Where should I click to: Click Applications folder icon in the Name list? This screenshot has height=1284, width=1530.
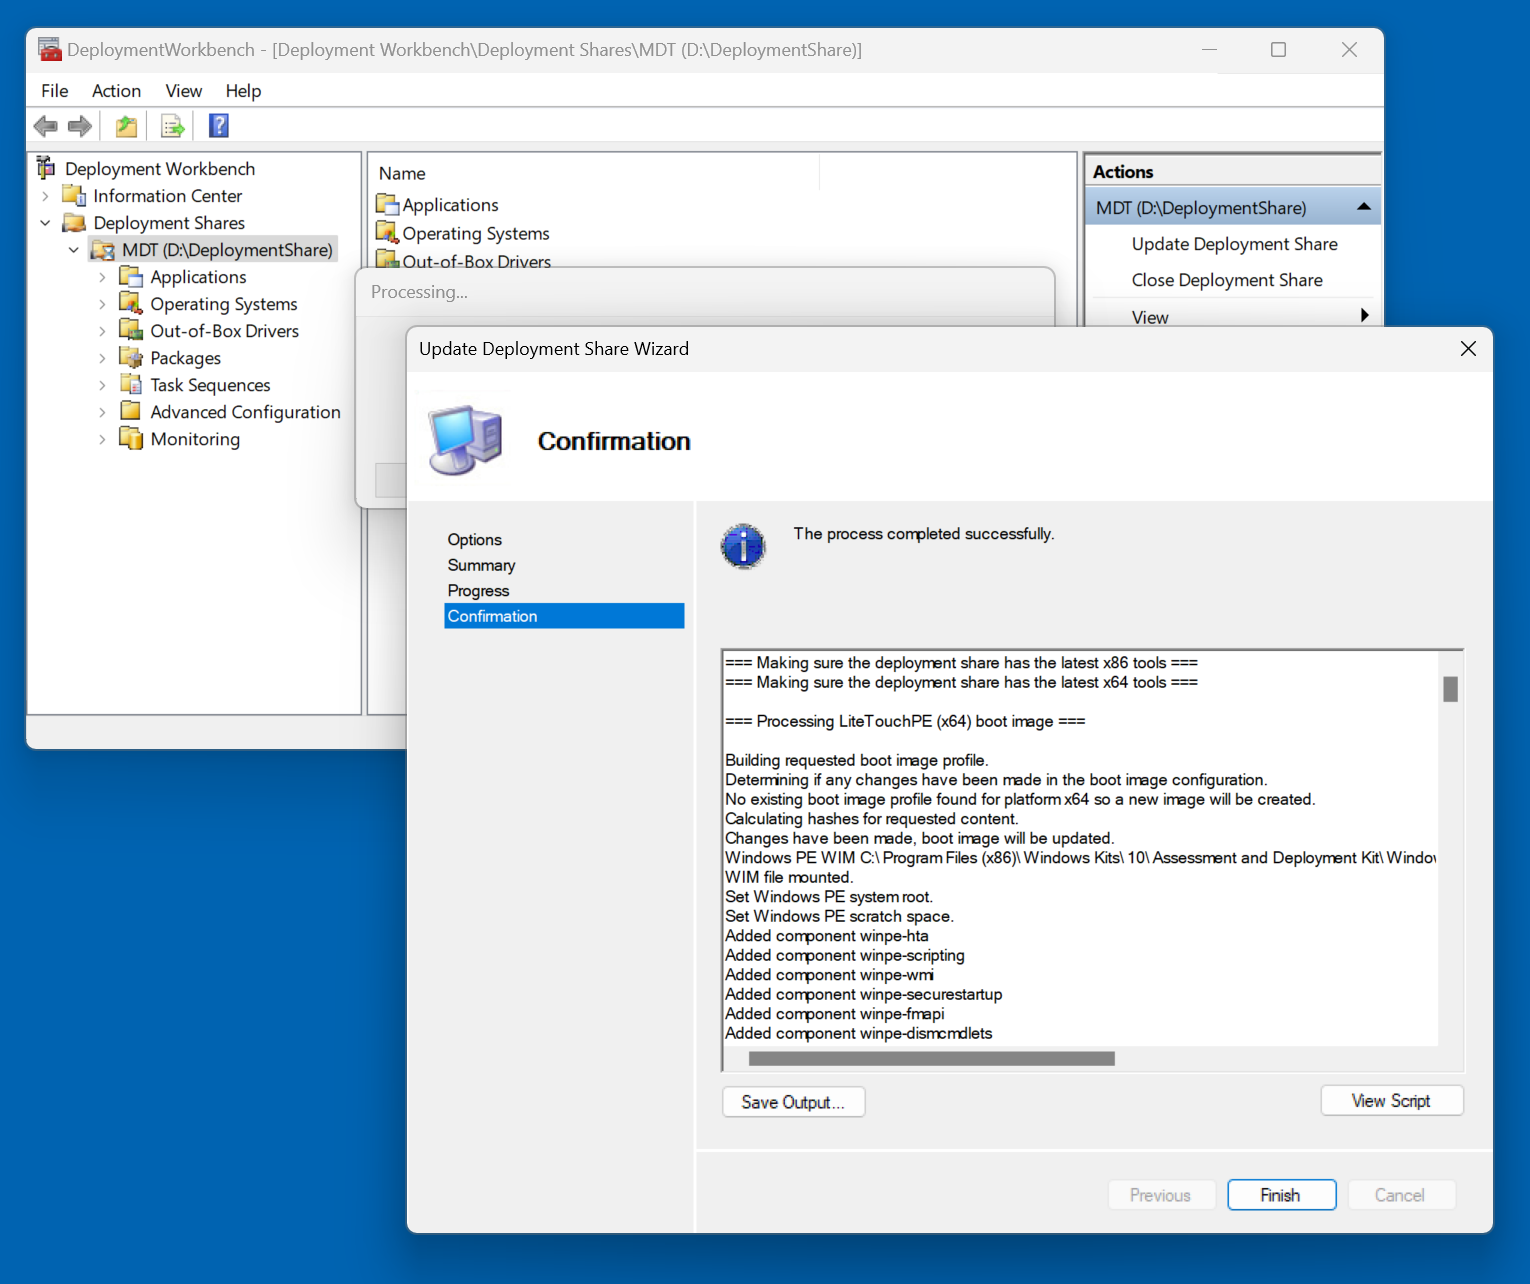tap(387, 205)
